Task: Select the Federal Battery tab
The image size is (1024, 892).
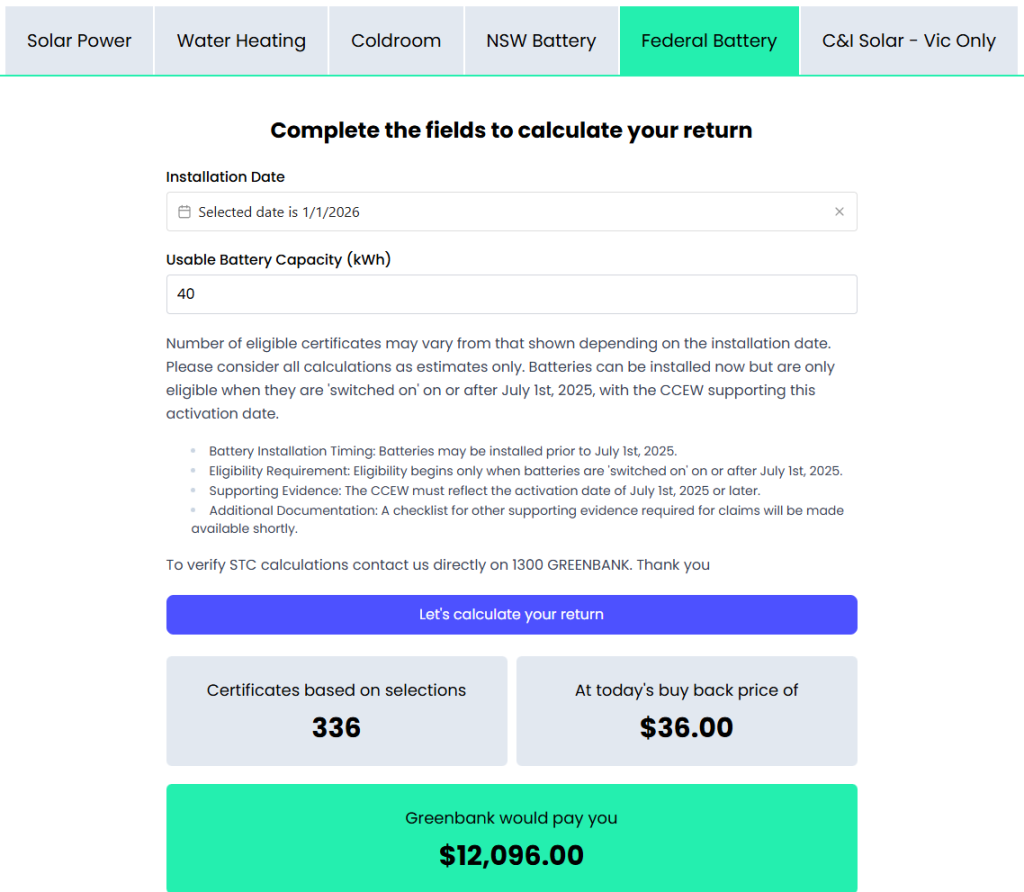Action: (x=709, y=41)
